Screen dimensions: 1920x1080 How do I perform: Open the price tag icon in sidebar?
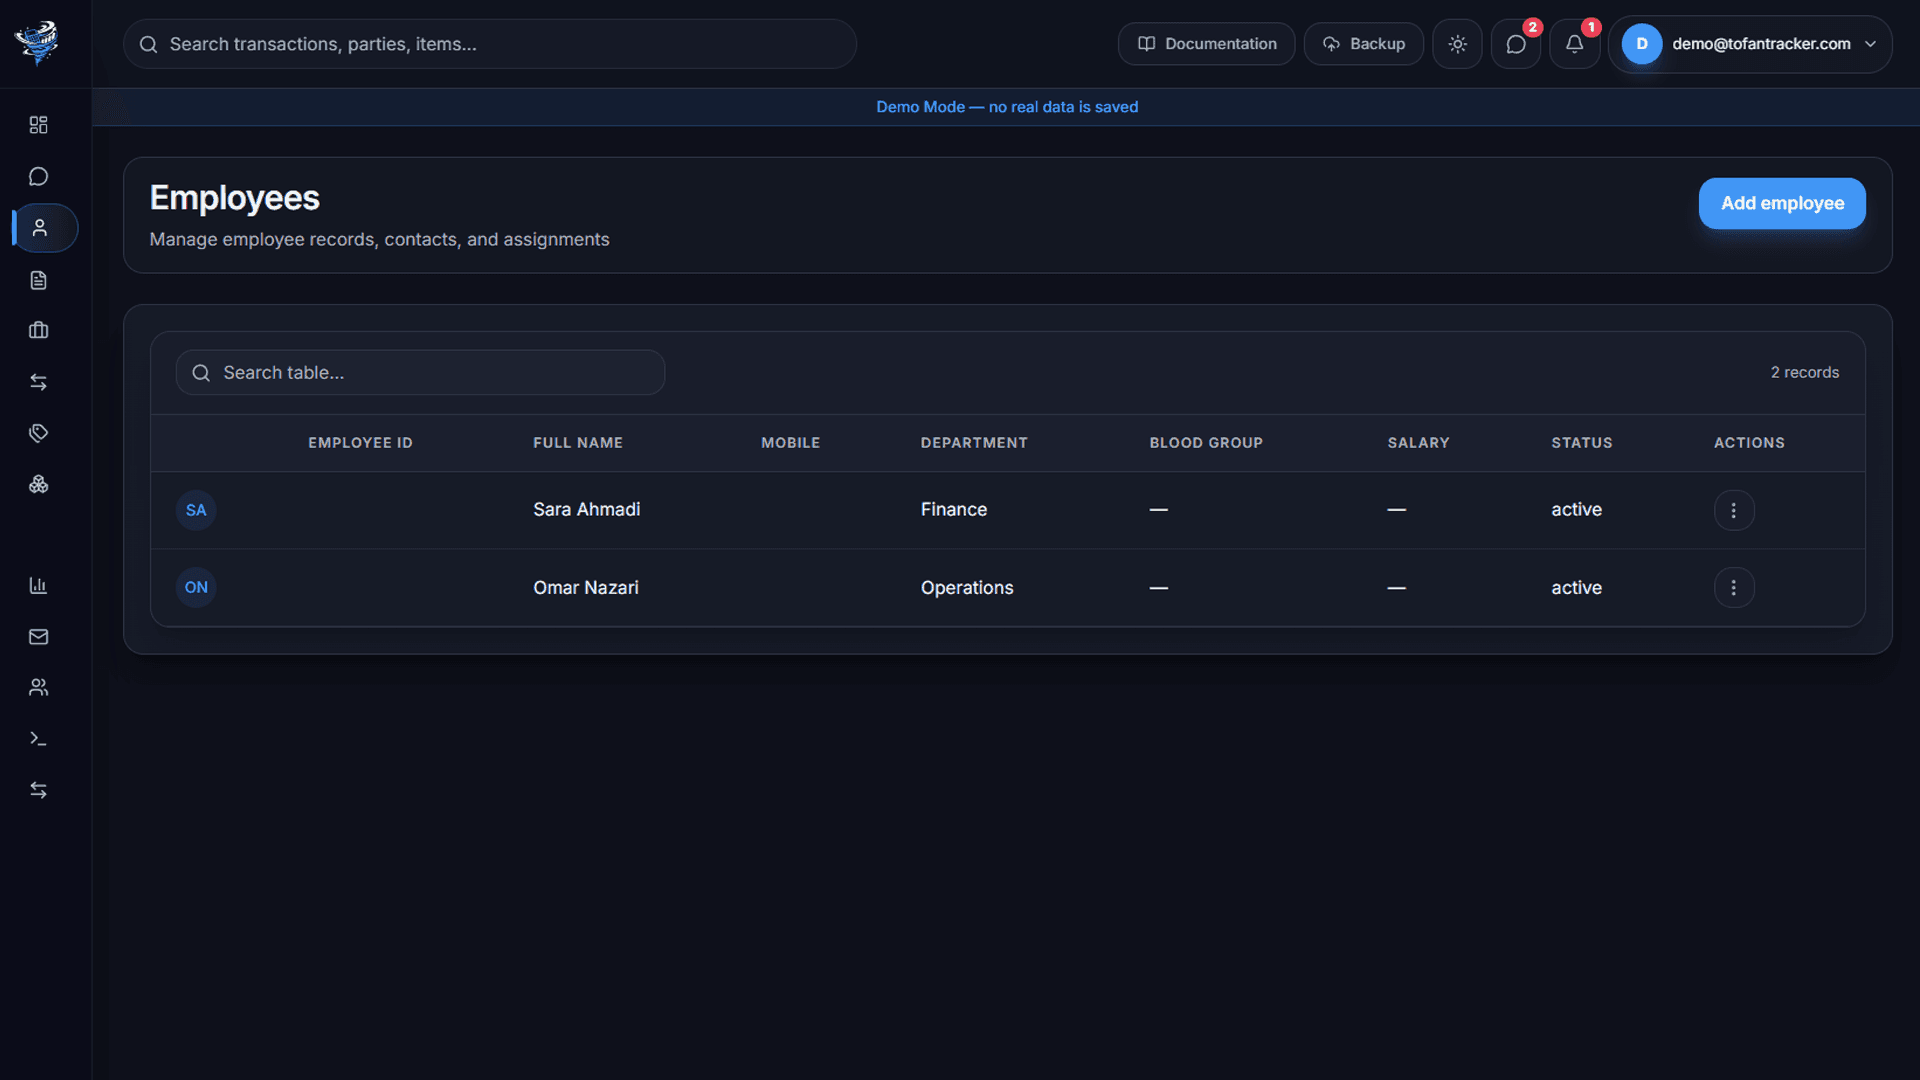click(x=38, y=433)
